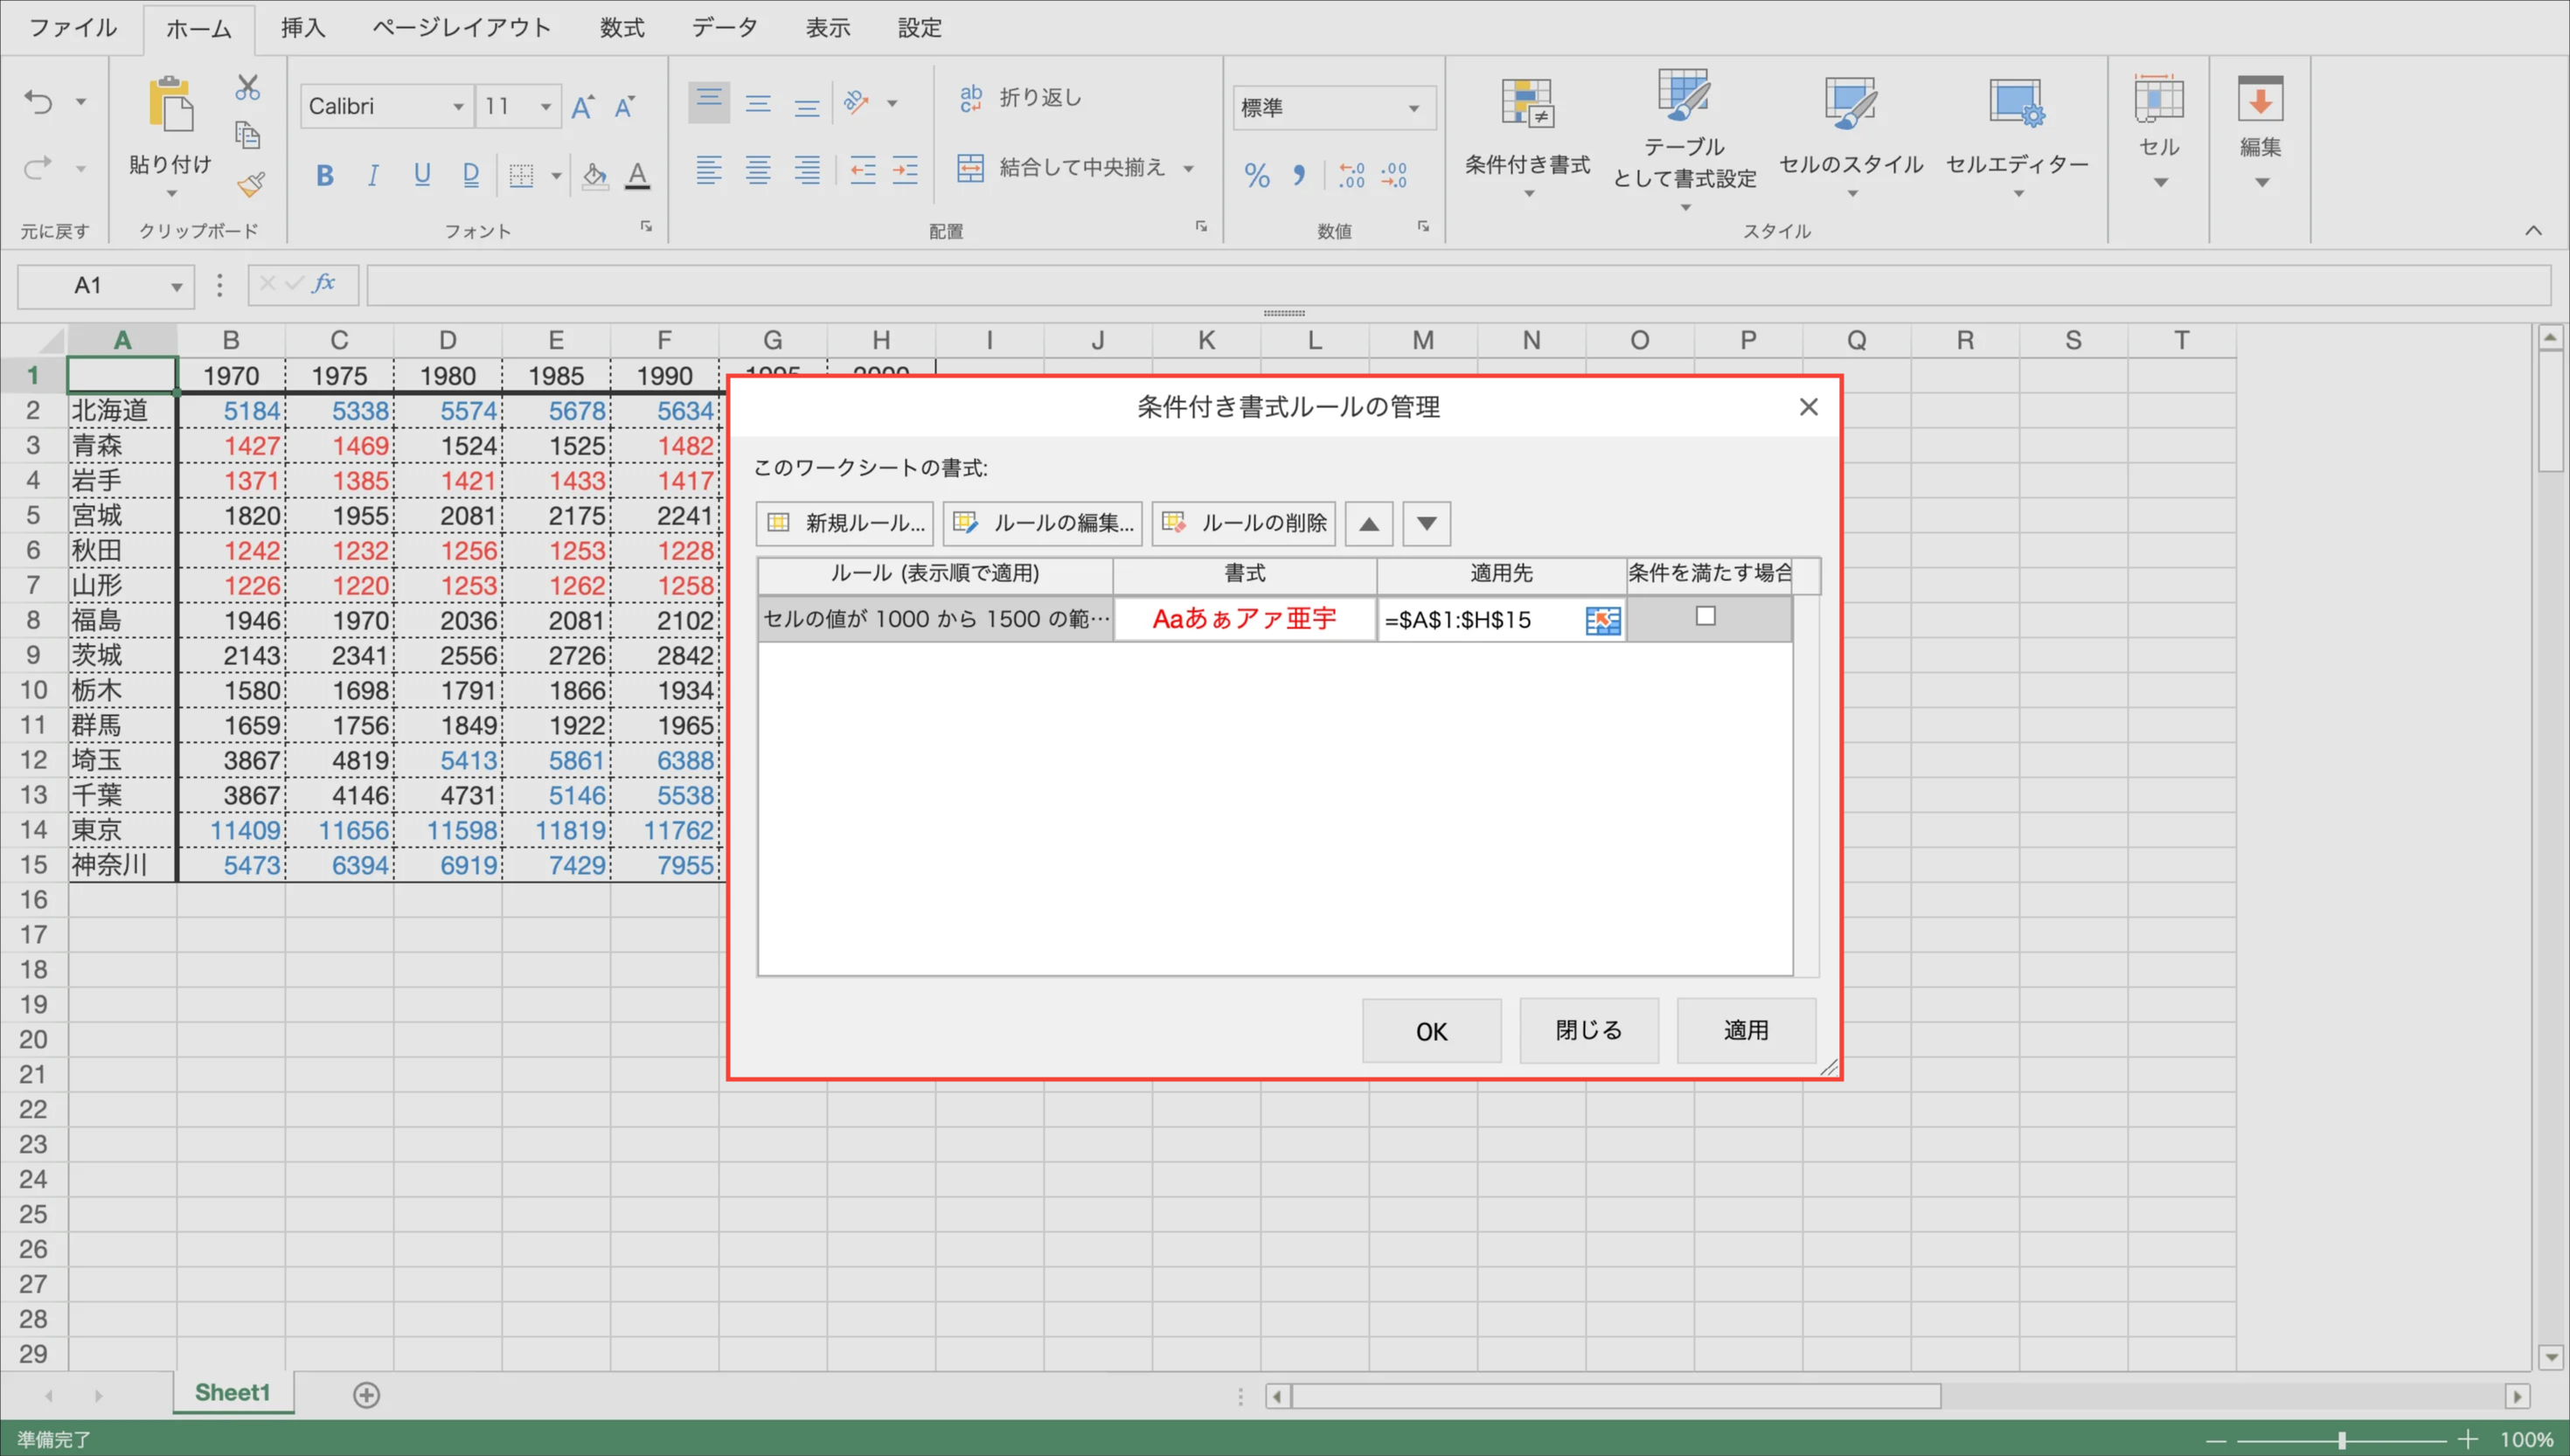Image resolution: width=2570 pixels, height=1456 pixels.
Task: Click the cut scissors icon
Action: pyautogui.click(x=247, y=87)
